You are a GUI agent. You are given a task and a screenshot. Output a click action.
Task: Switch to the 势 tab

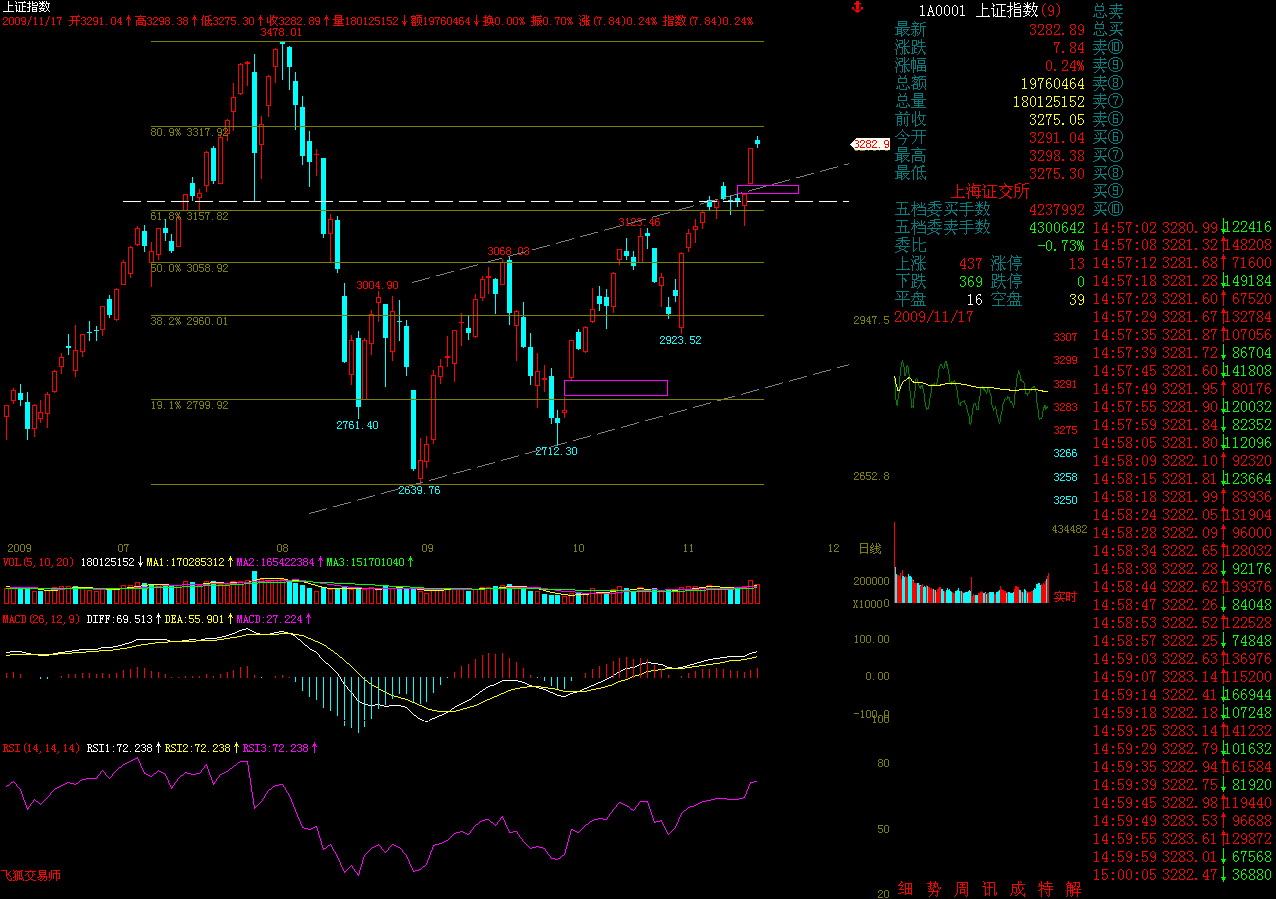click(x=933, y=889)
